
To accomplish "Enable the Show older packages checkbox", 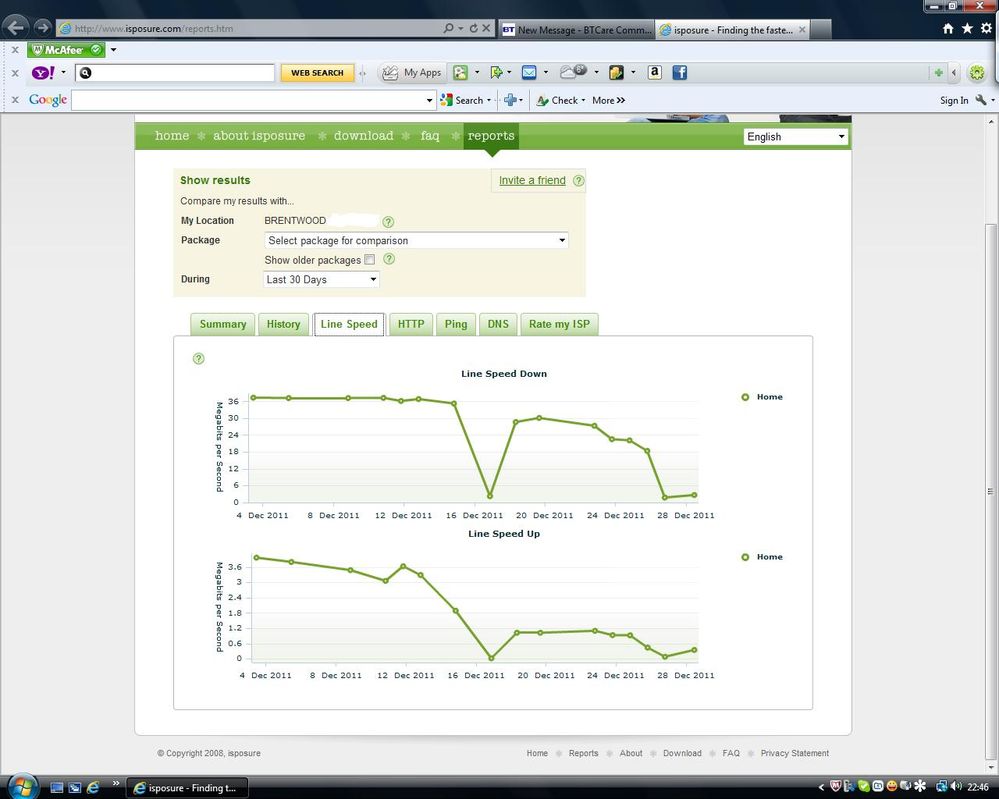I will coord(370,260).
